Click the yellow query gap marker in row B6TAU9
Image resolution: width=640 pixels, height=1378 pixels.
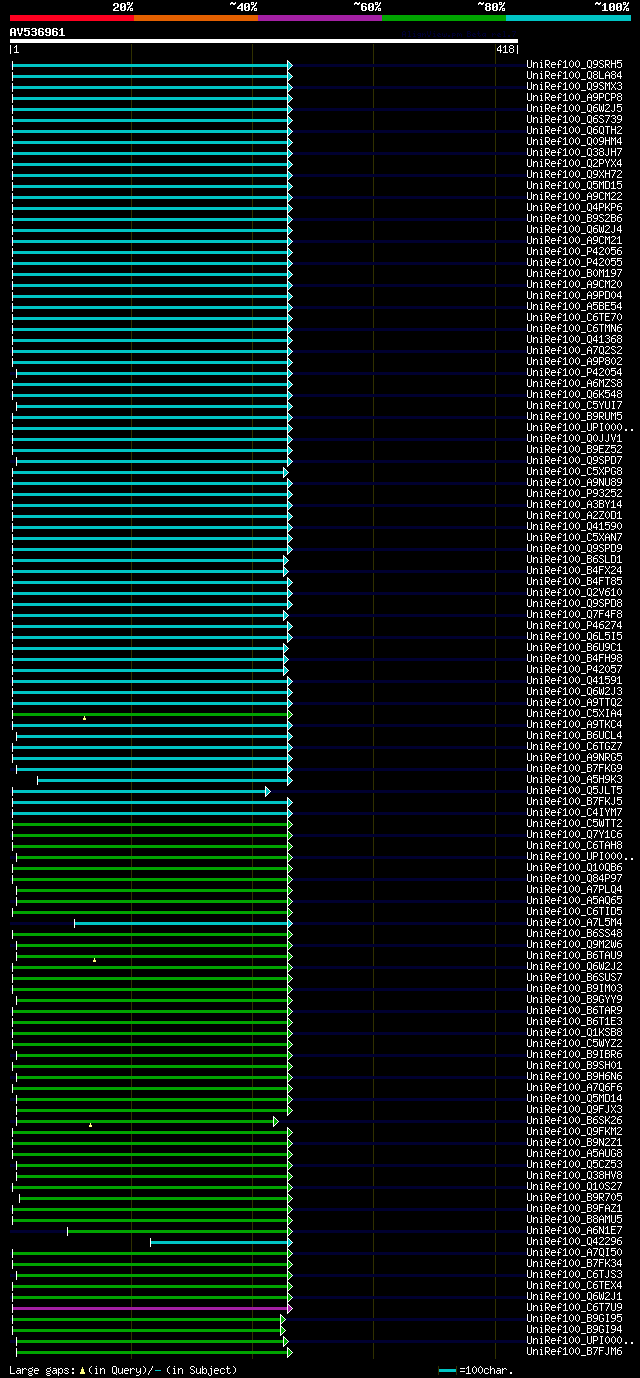(x=94, y=959)
